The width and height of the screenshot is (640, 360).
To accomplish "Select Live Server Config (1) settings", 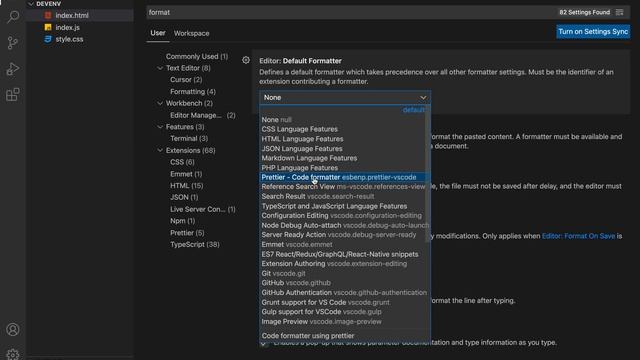I will click(203, 209).
